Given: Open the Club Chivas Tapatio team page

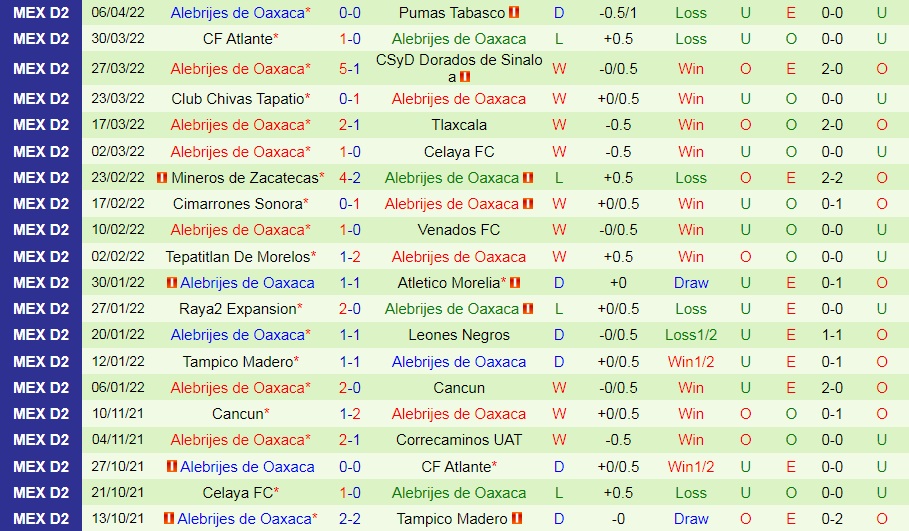Looking at the screenshot, I should 237,99.
